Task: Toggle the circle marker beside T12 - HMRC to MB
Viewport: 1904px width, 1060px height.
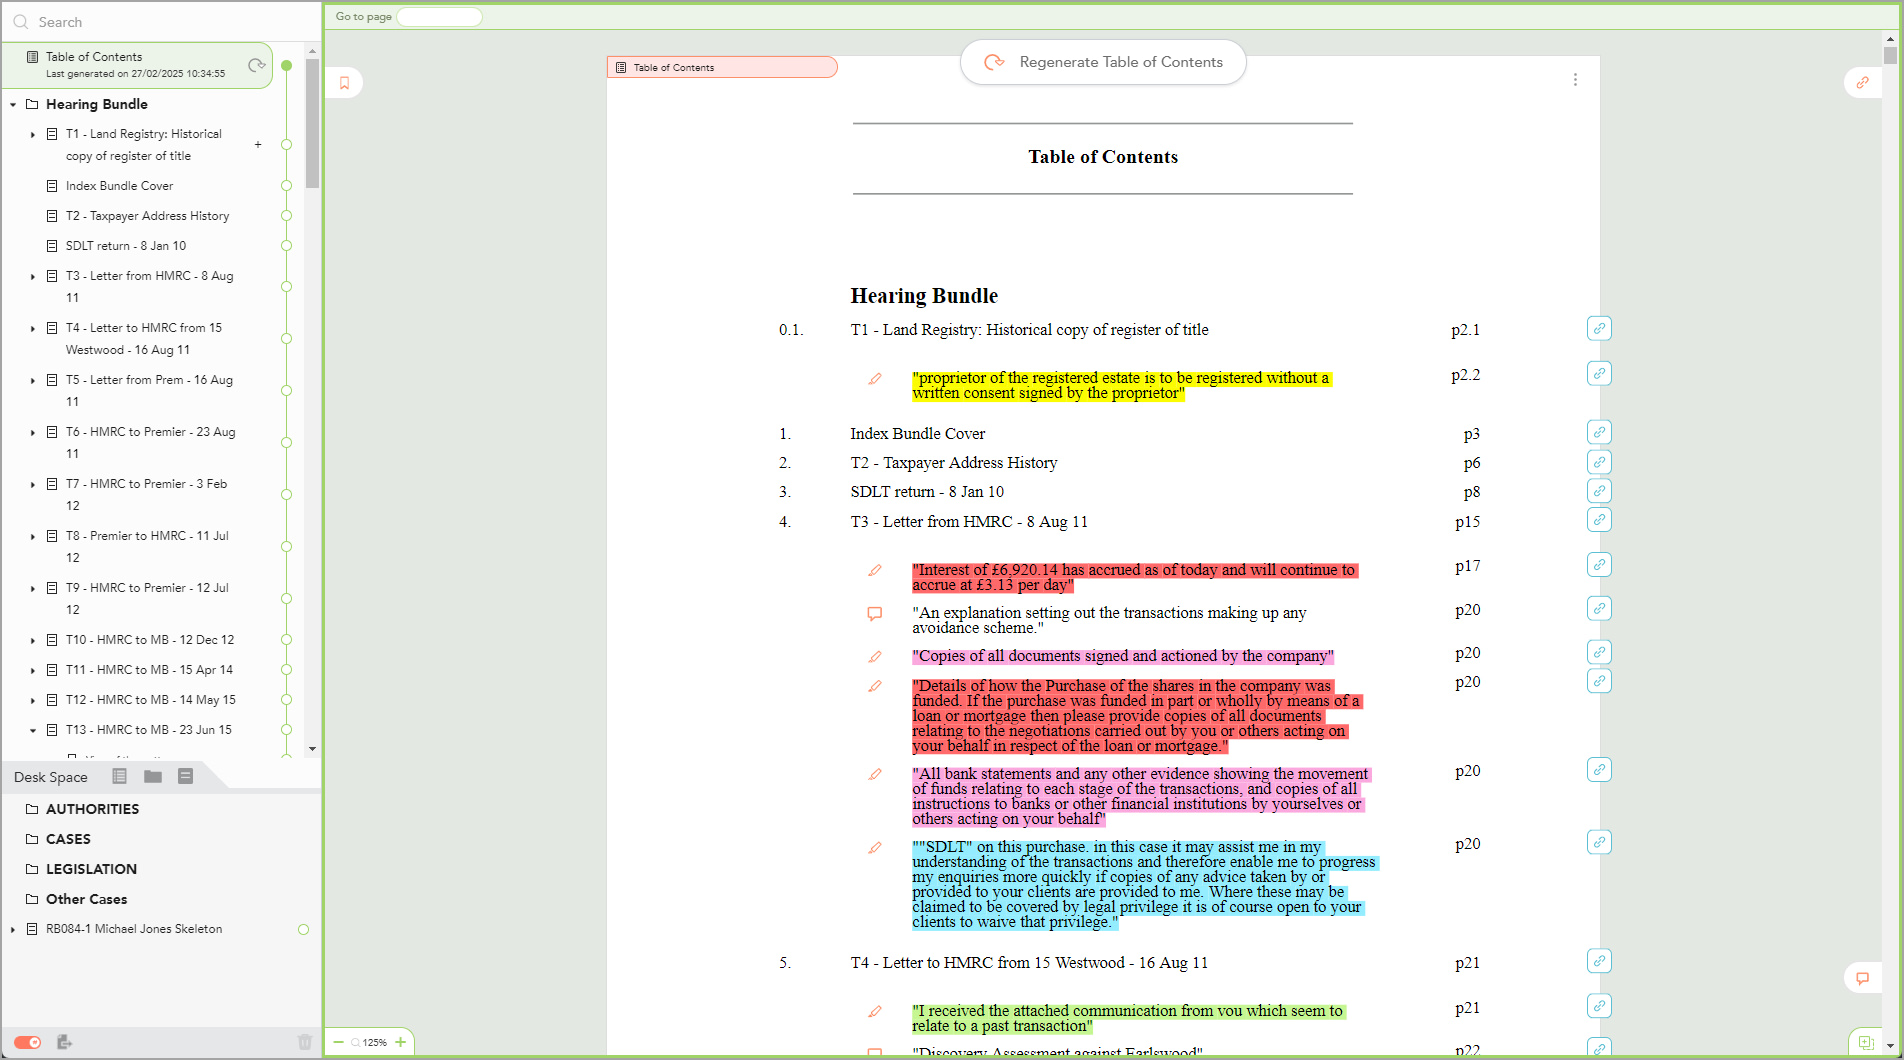Action: (x=286, y=700)
